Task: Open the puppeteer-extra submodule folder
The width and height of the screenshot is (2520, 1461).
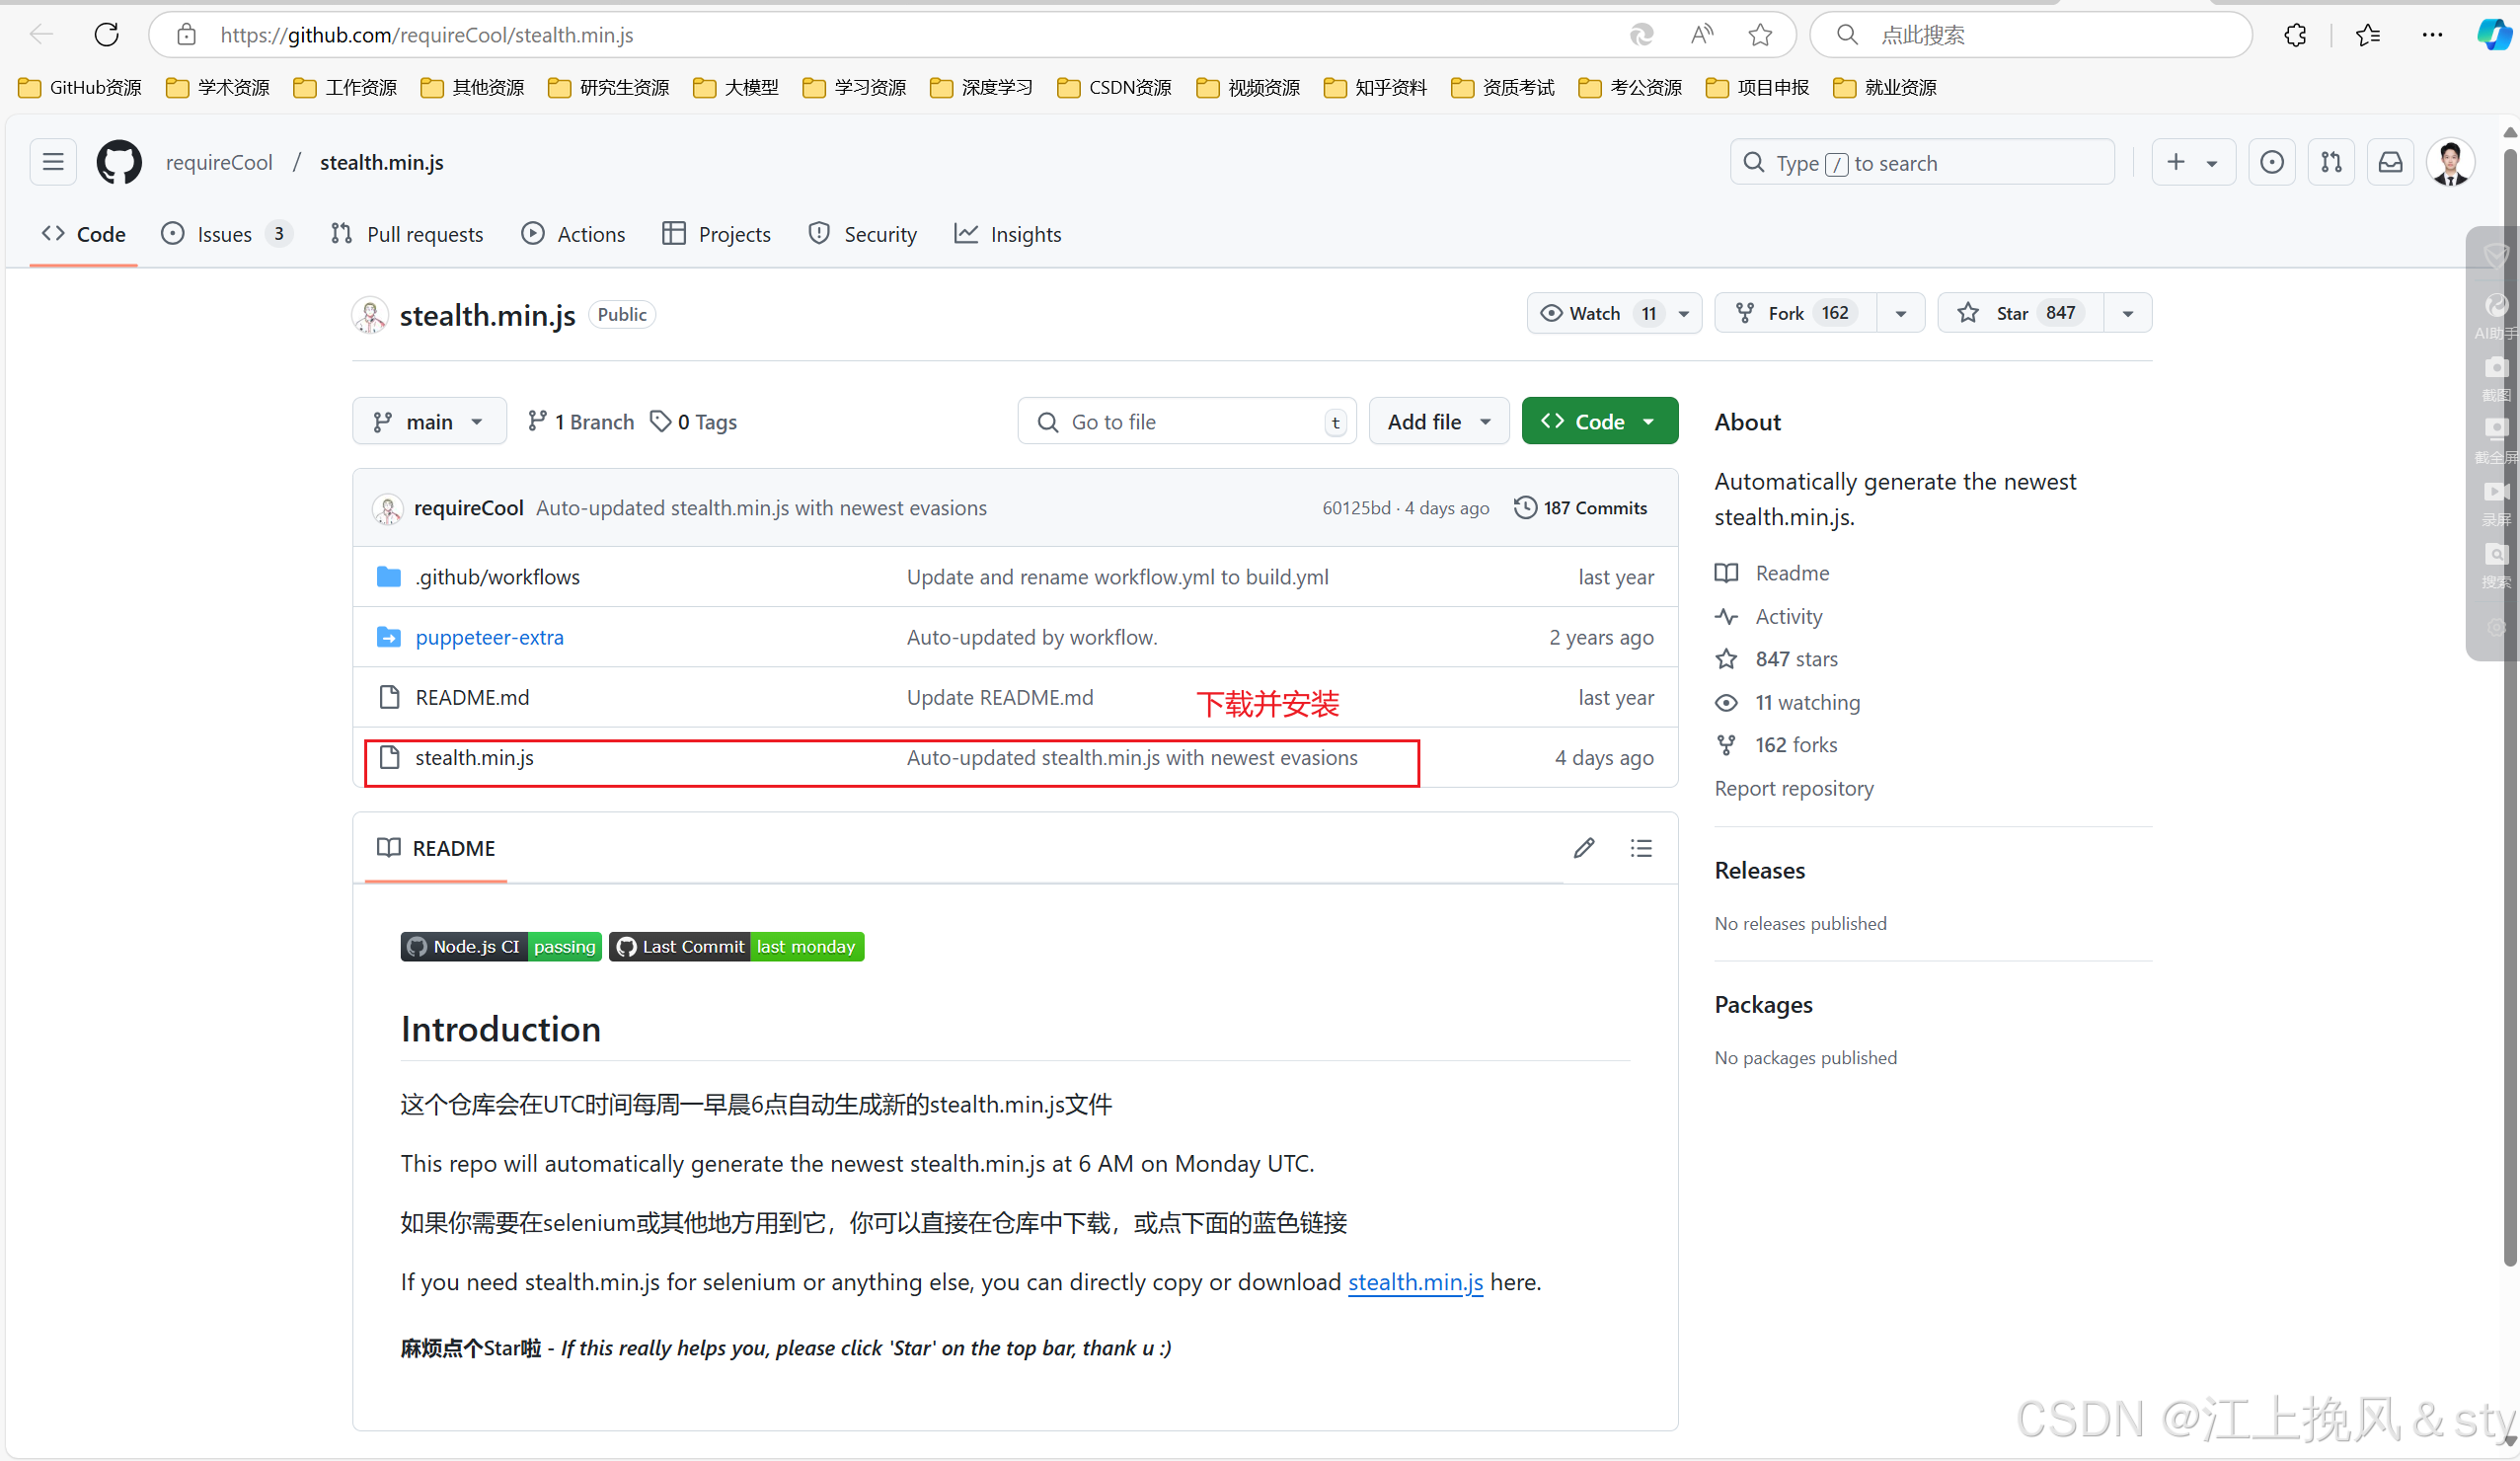Action: tap(489, 637)
